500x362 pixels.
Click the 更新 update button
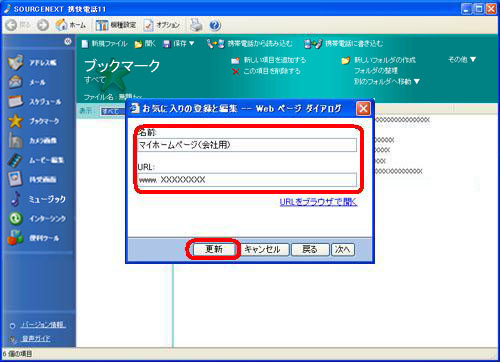point(214,249)
